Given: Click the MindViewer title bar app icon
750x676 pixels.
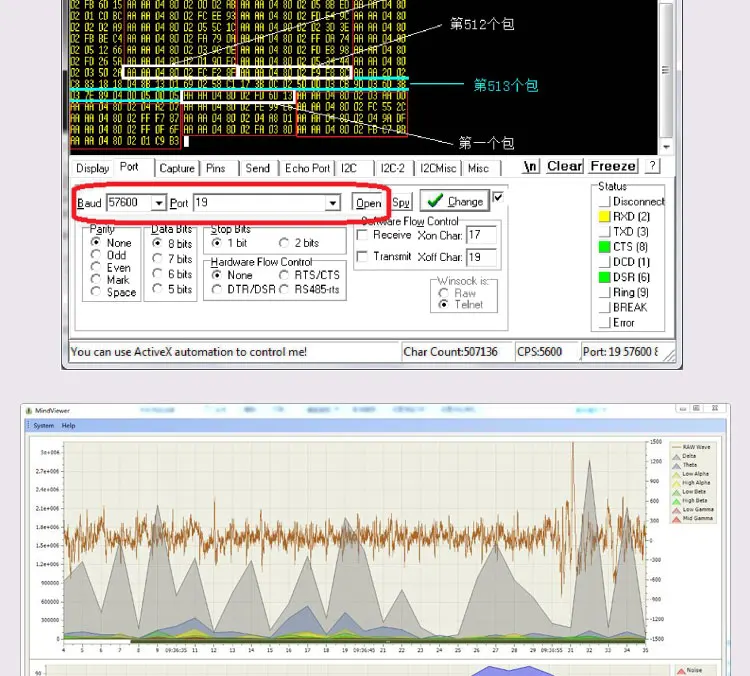Looking at the screenshot, I should 29,410.
